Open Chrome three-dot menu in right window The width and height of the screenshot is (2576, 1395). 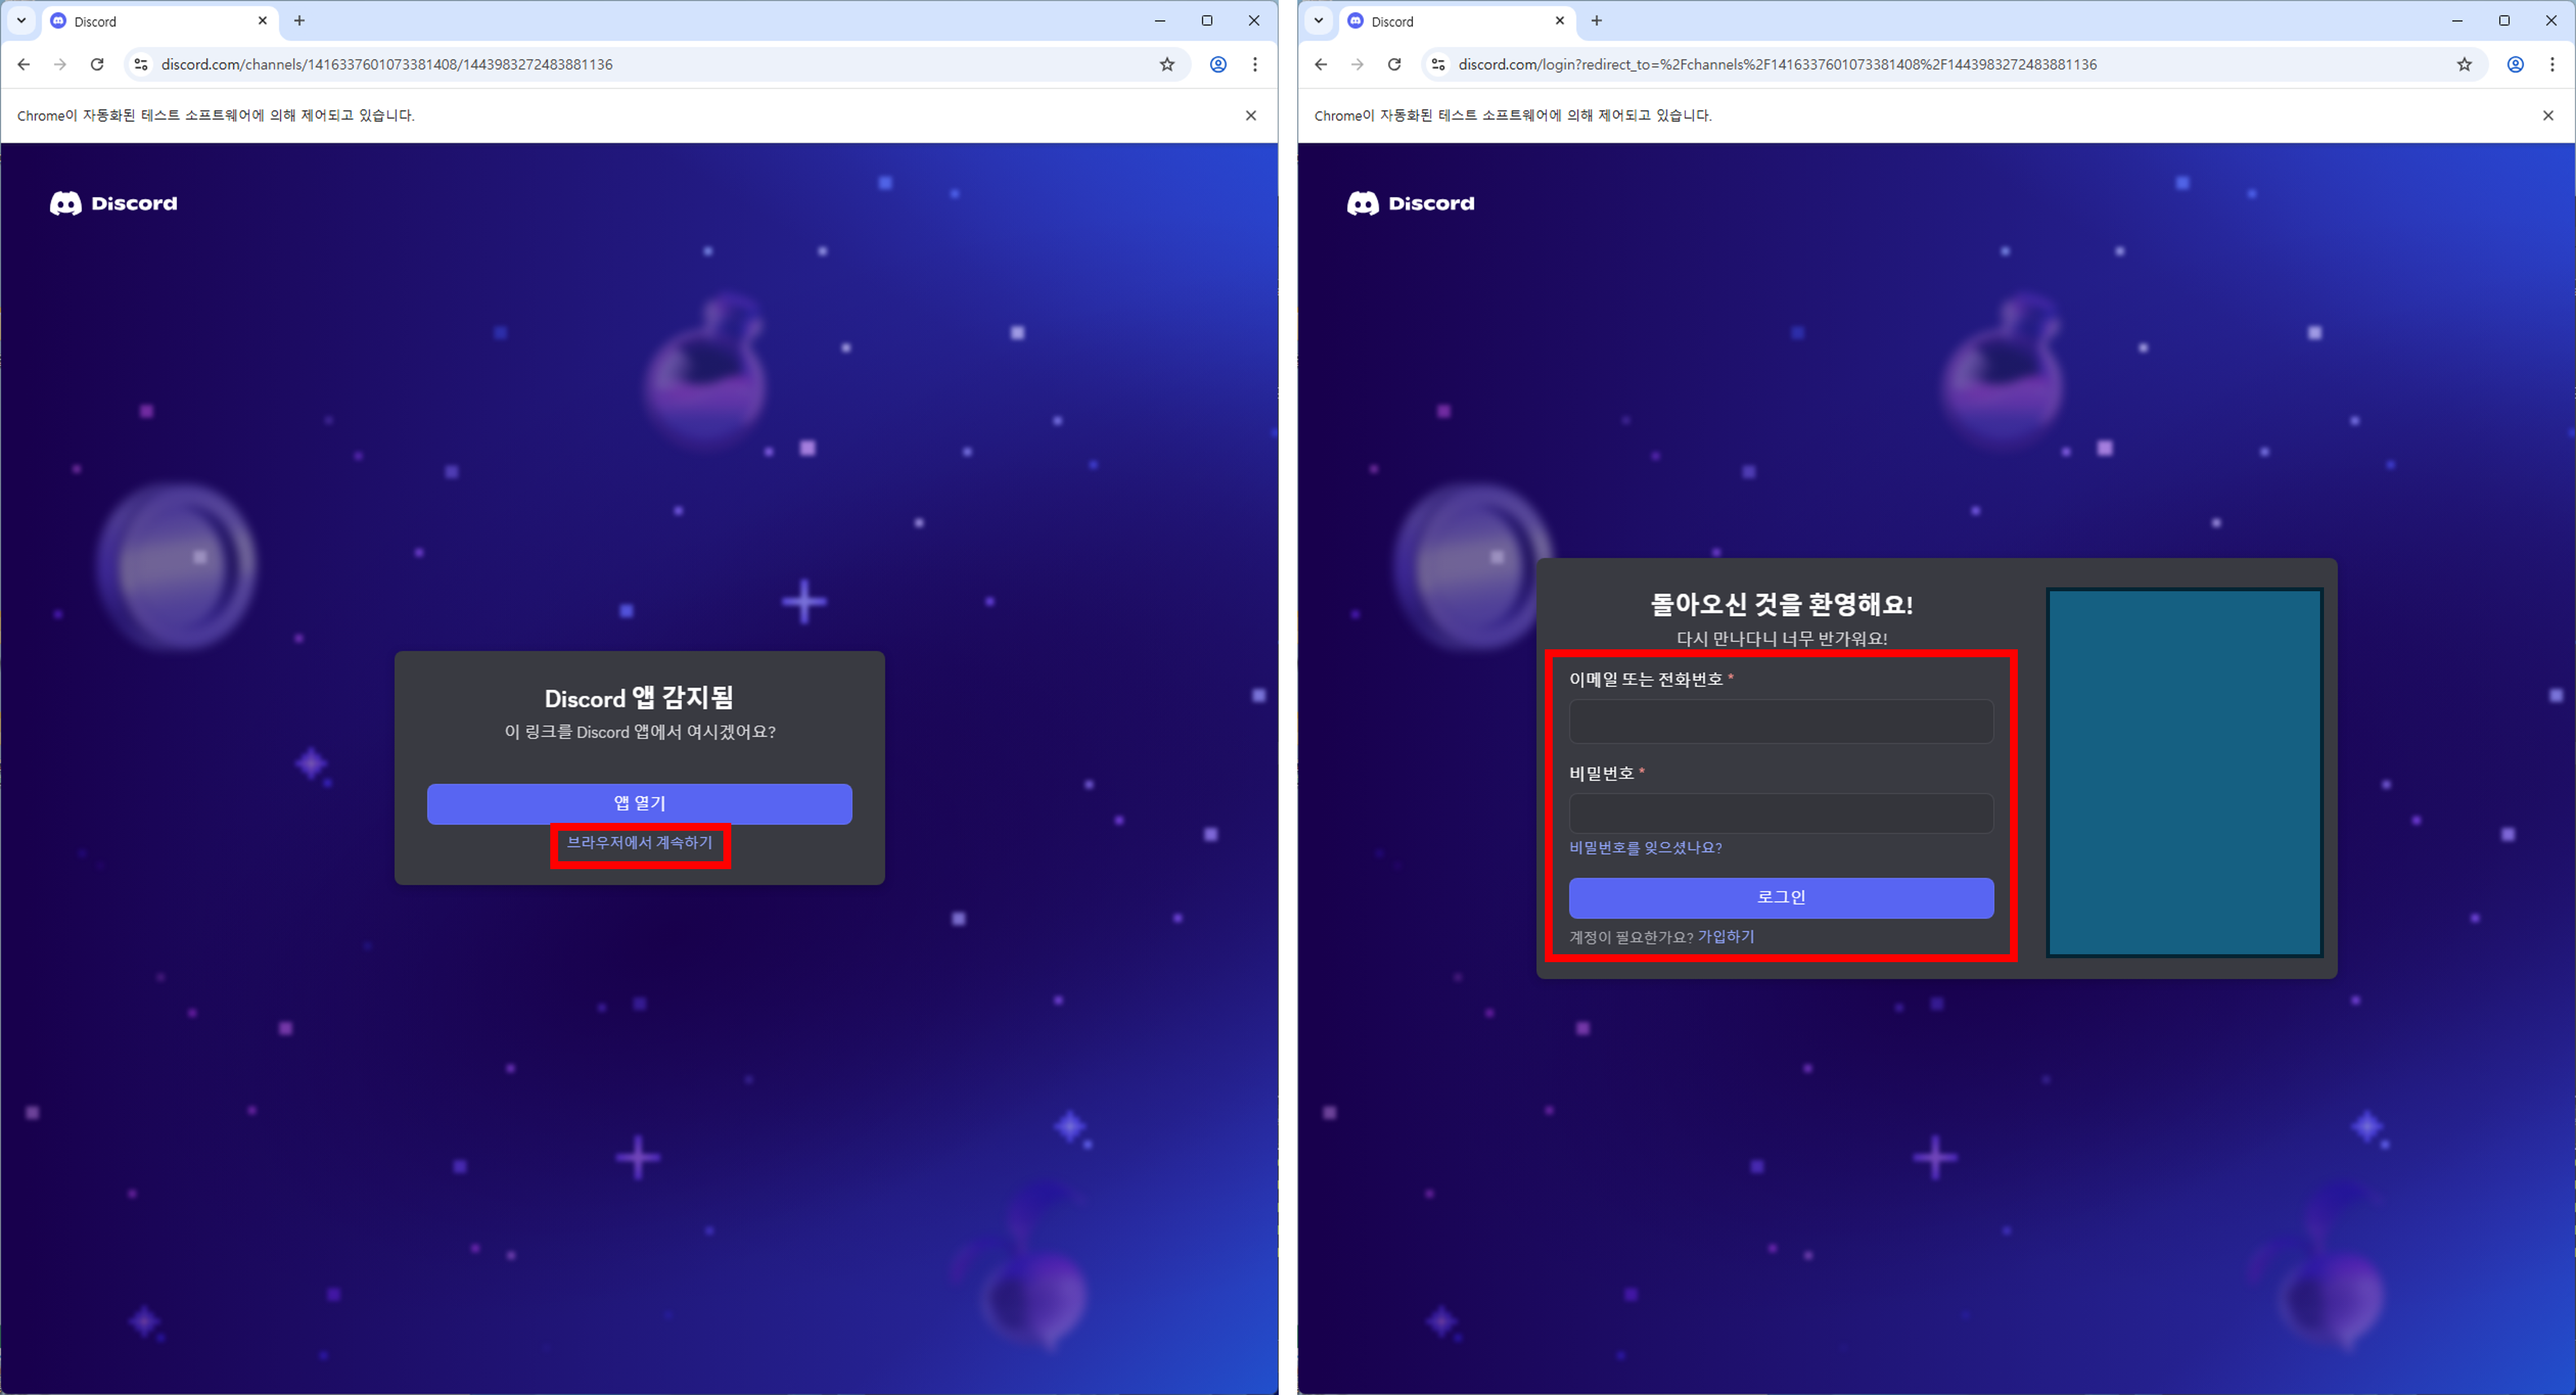pos(2552,64)
